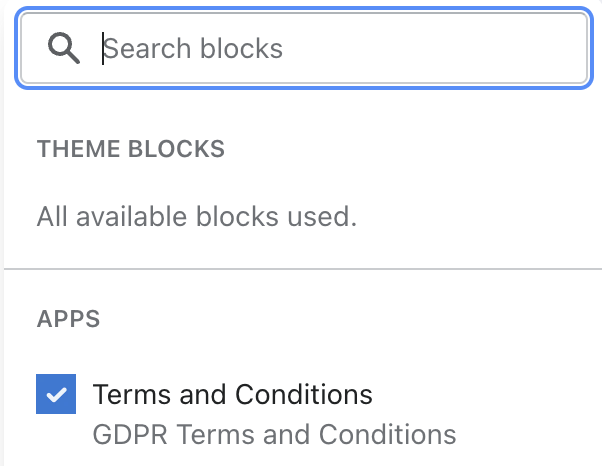Click the white checkmark inside blue square

(56, 395)
